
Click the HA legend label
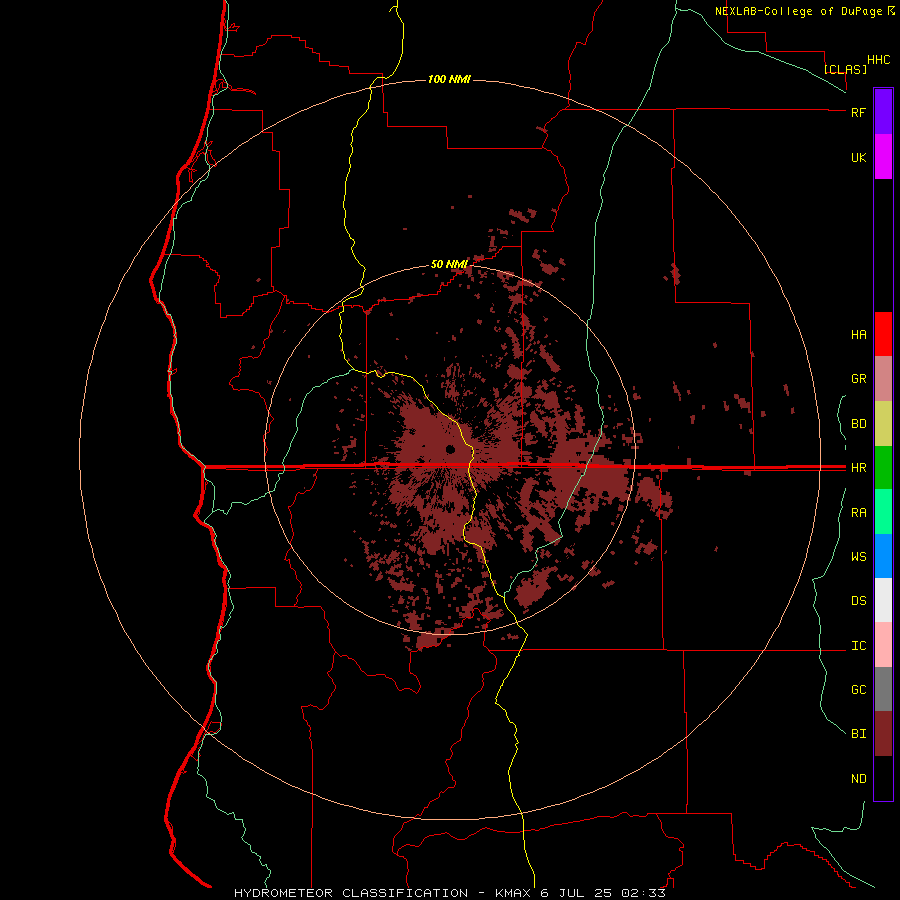tap(858, 334)
